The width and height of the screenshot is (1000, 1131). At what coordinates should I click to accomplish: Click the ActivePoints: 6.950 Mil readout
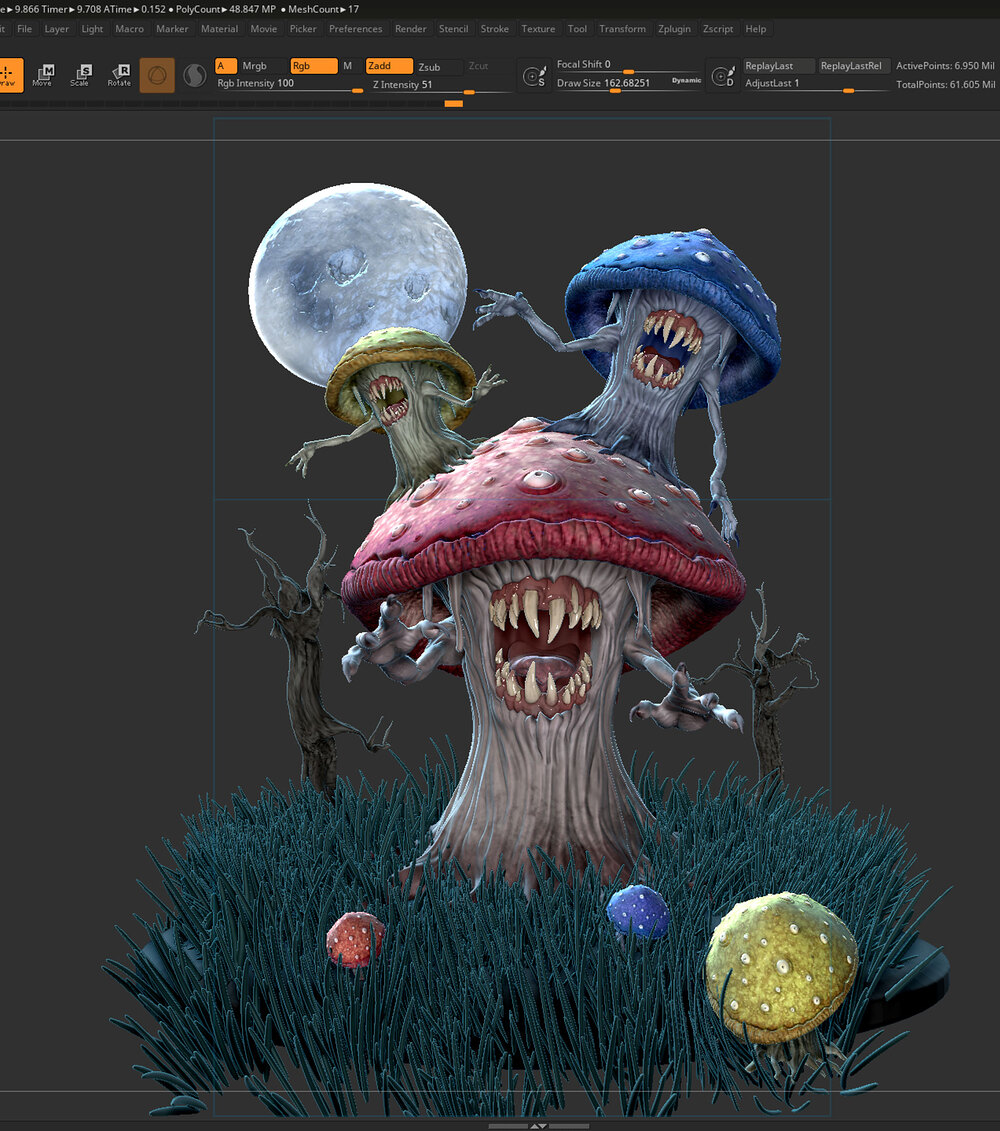coord(945,66)
